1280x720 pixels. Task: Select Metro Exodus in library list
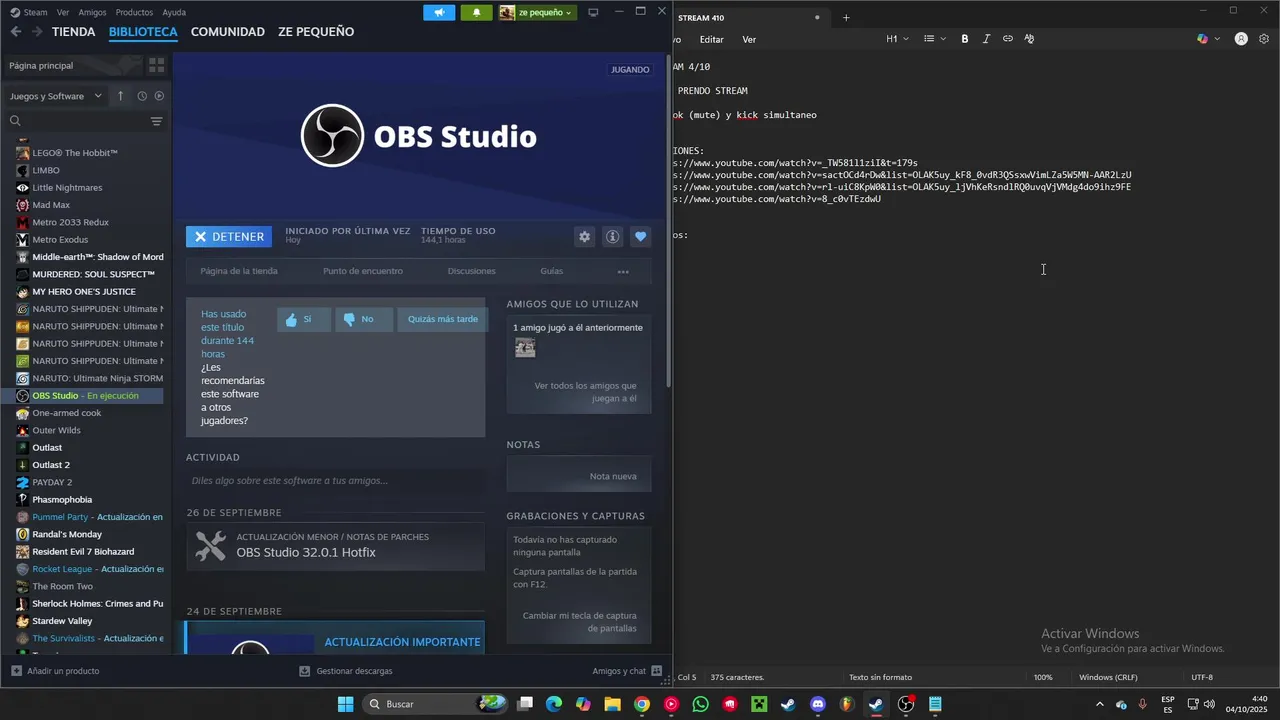(60, 240)
